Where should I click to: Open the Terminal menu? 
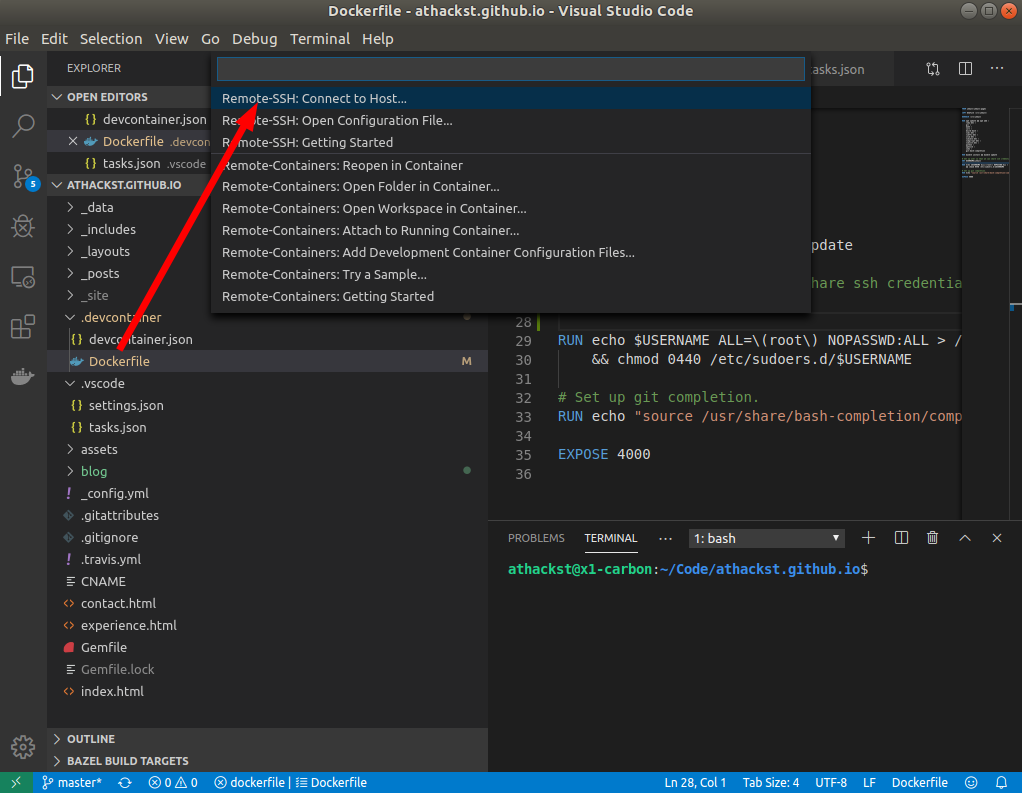point(320,39)
